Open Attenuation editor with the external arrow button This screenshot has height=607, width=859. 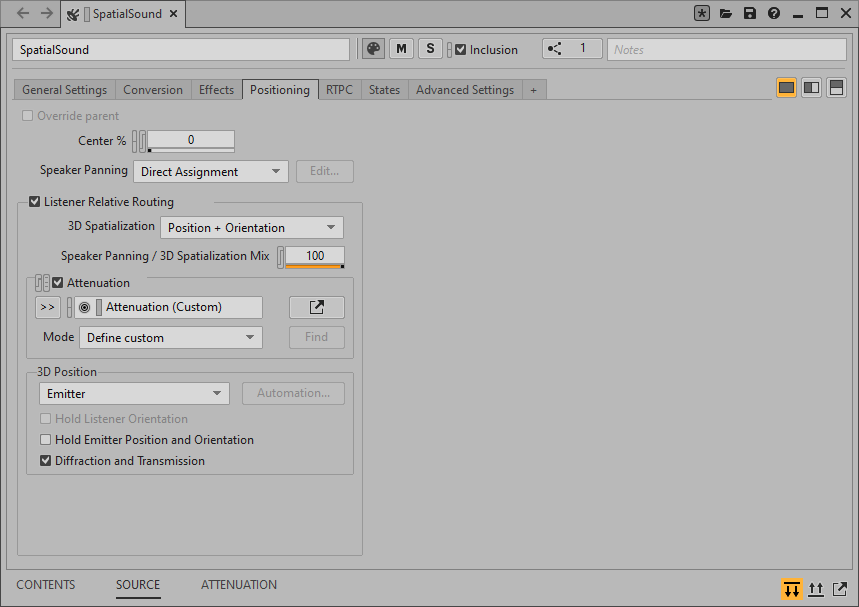click(316, 307)
